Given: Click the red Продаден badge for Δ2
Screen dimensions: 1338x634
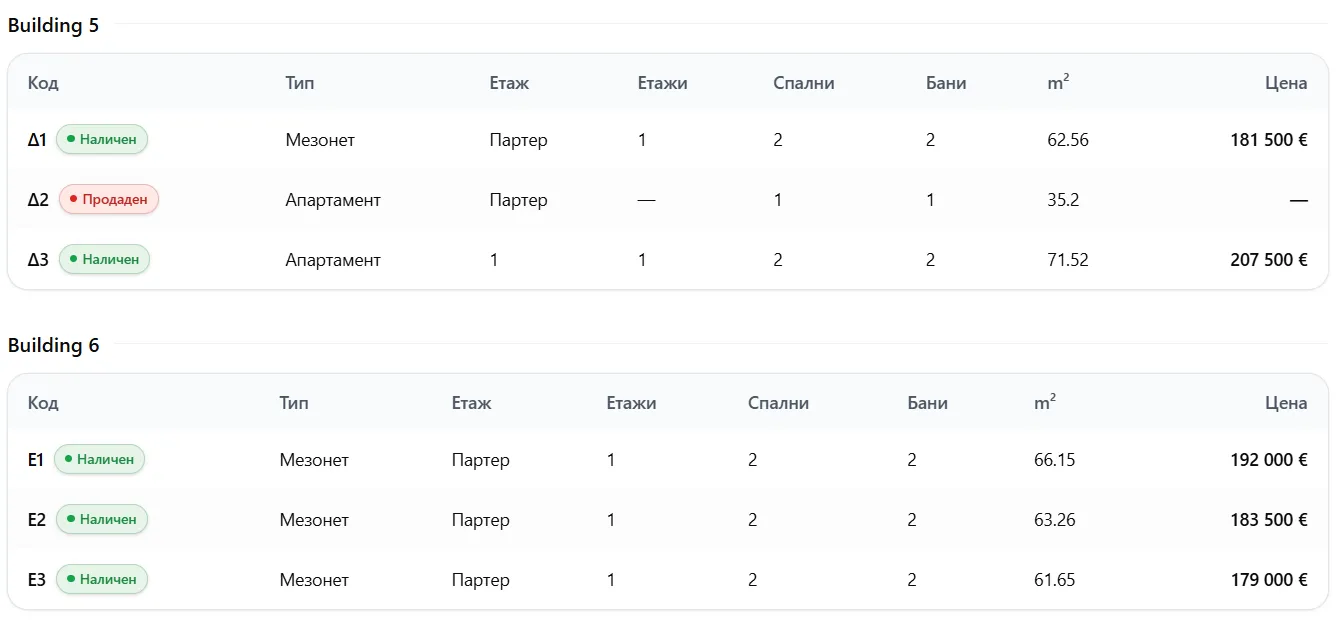Looking at the screenshot, I should 109,200.
